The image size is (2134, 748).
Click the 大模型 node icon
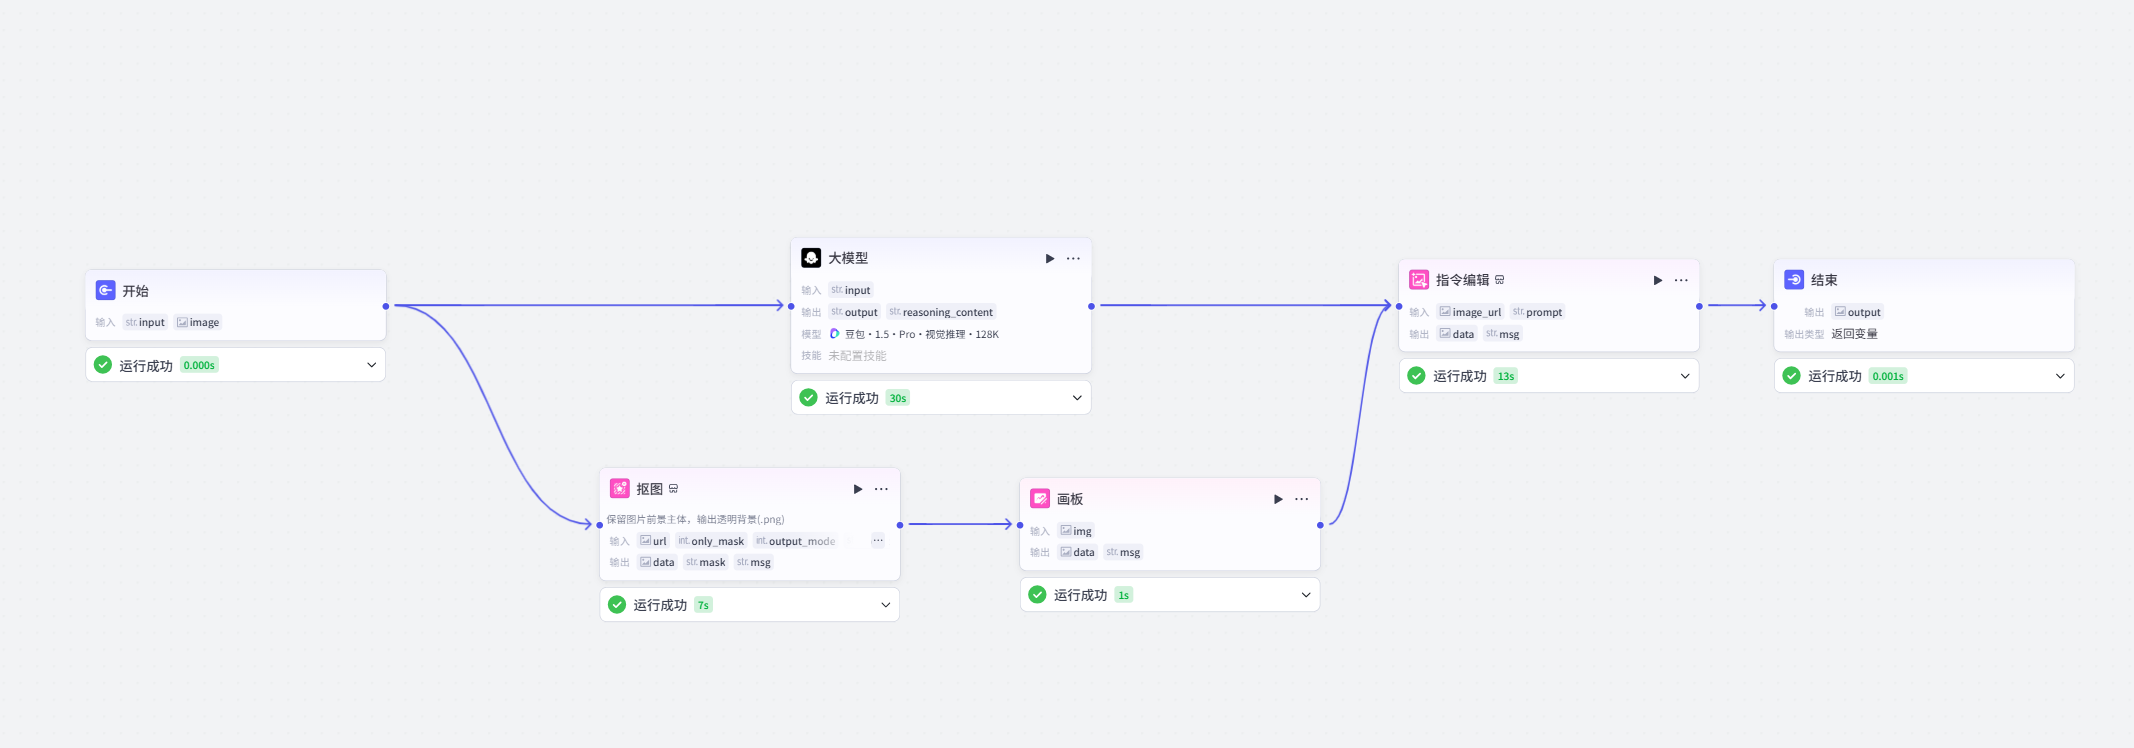coord(811,258)
